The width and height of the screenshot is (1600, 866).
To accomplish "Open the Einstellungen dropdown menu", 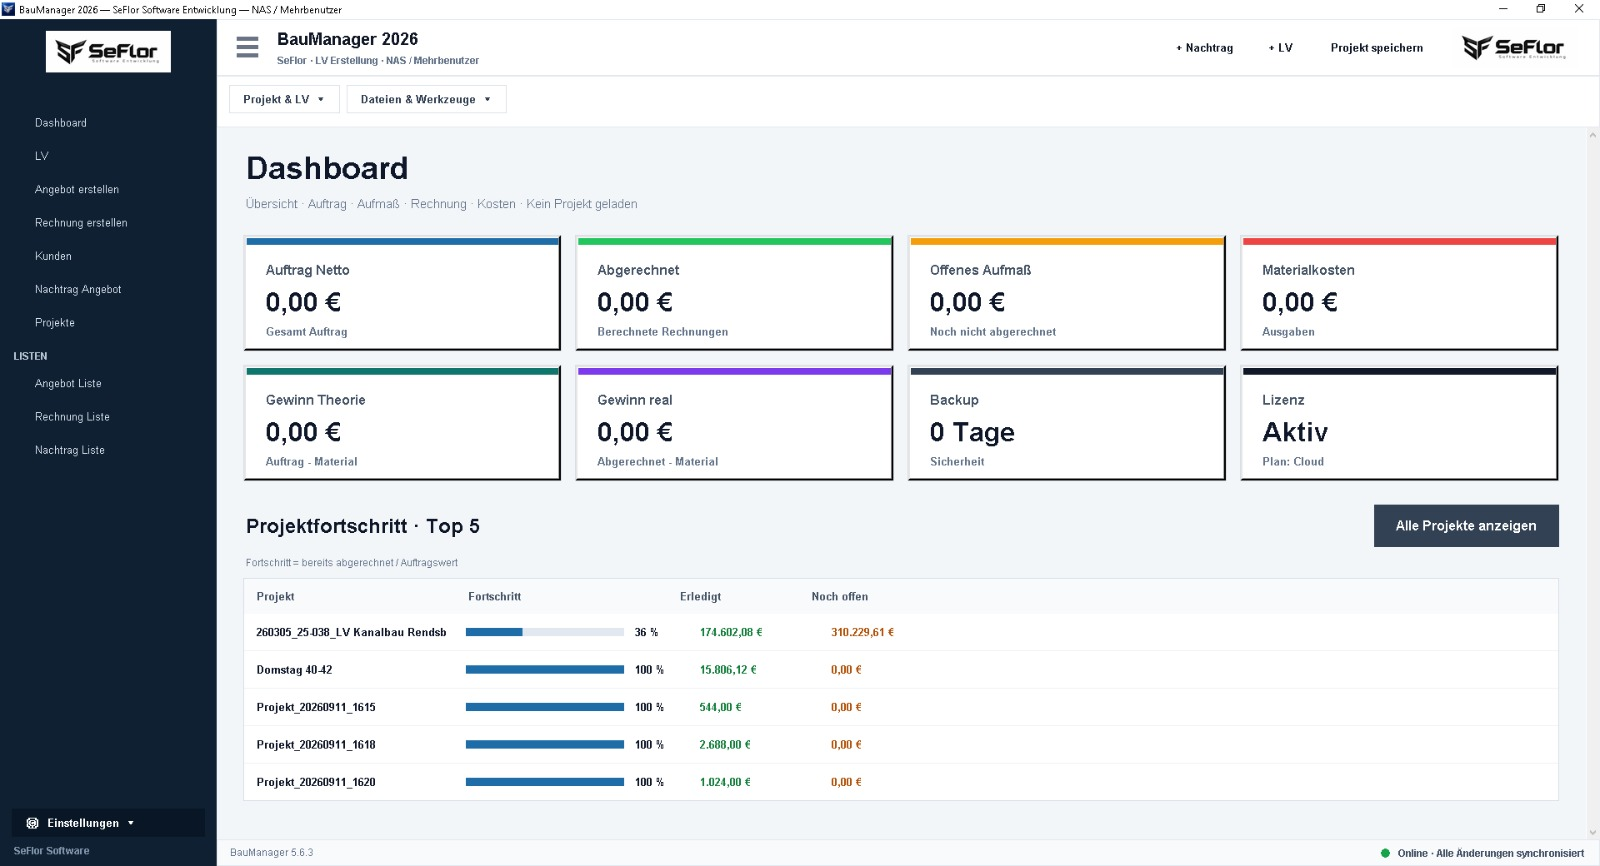I will [x=108, y=823].
